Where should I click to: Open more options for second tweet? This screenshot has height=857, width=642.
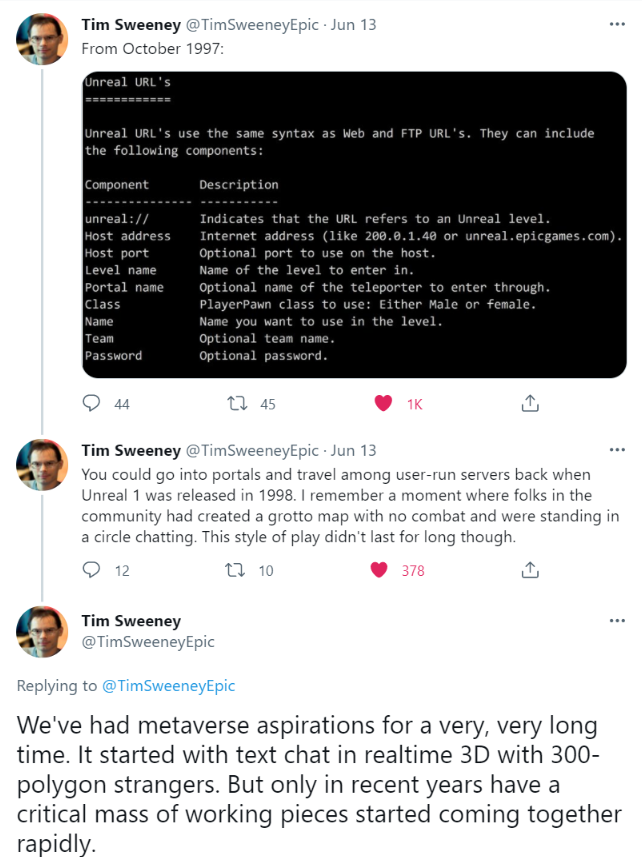[617, 450]
